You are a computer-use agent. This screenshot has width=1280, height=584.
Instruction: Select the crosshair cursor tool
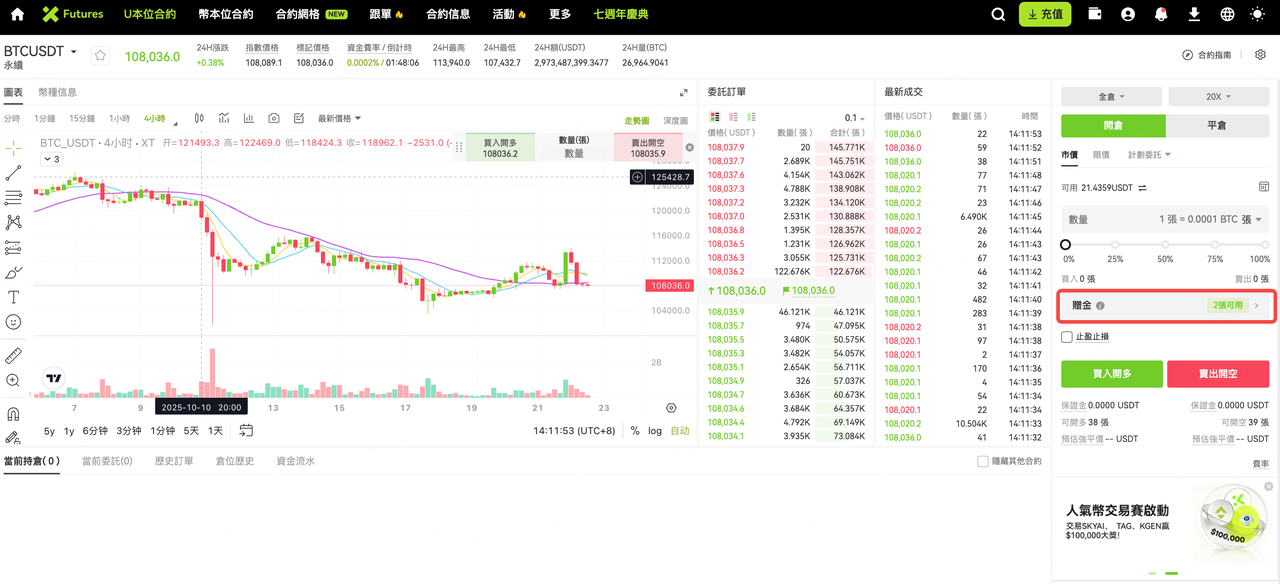click(13, 148)
